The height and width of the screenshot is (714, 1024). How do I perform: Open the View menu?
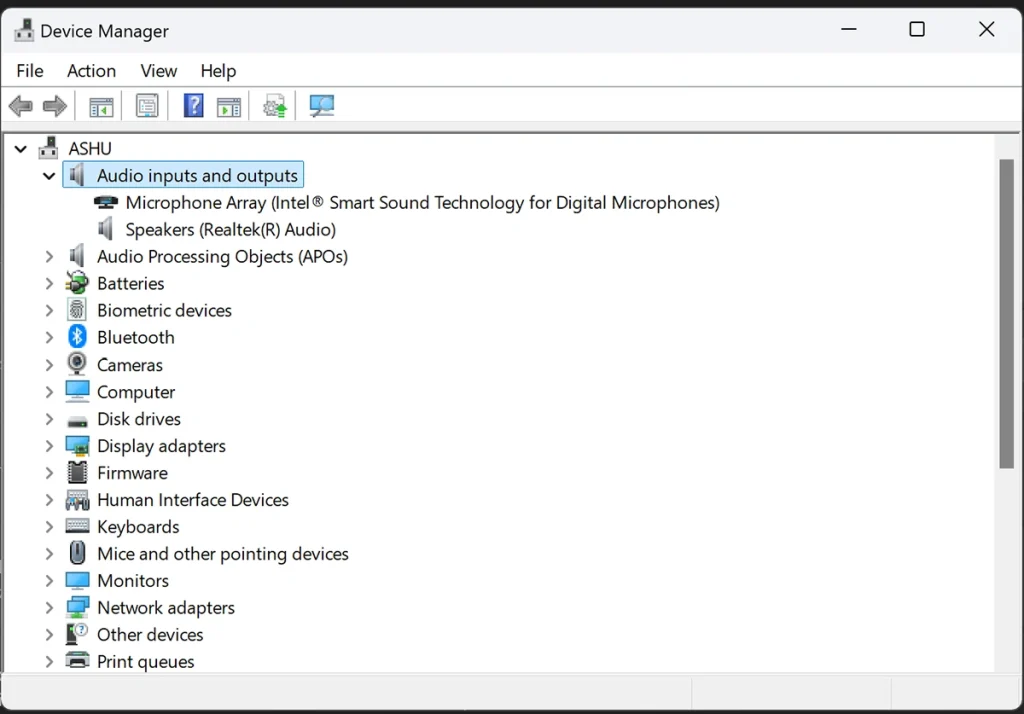pos(159,71)
